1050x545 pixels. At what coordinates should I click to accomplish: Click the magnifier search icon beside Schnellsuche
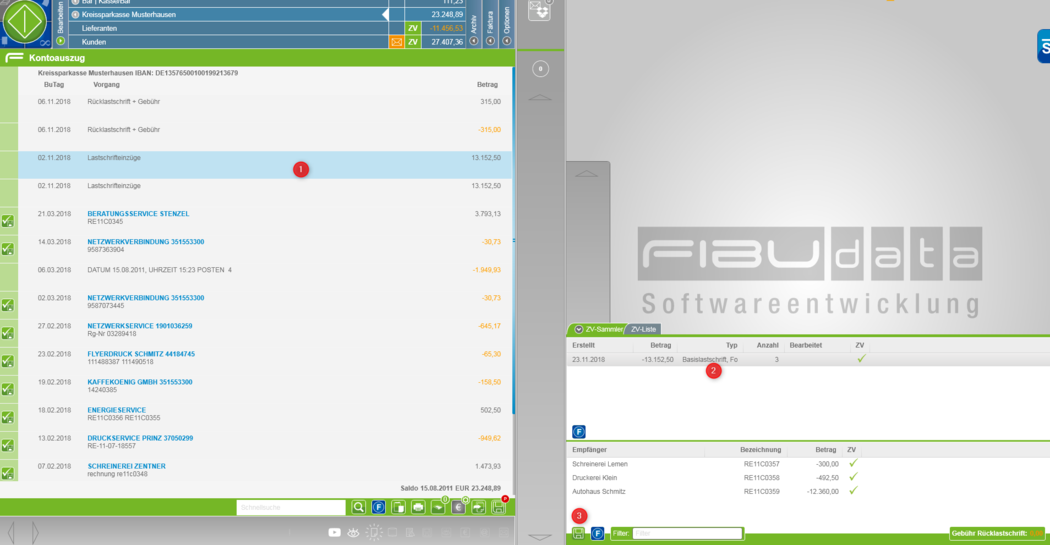point(358,508)
